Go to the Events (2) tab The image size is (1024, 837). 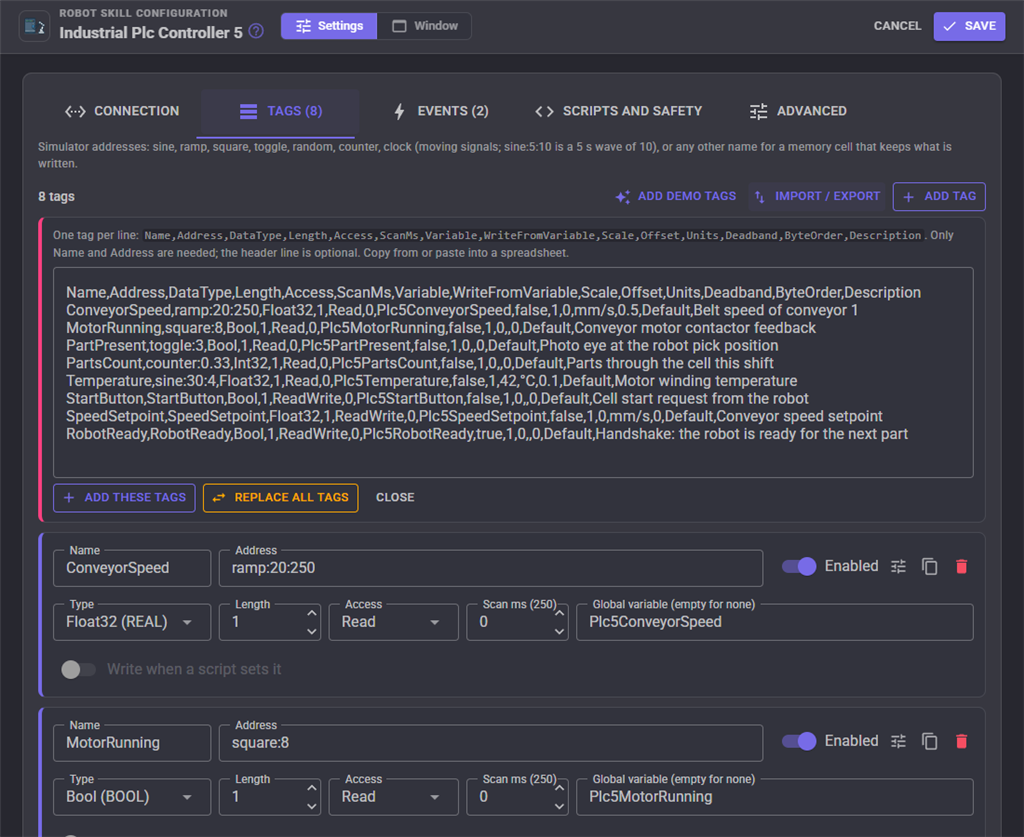(x=441, y=112)
